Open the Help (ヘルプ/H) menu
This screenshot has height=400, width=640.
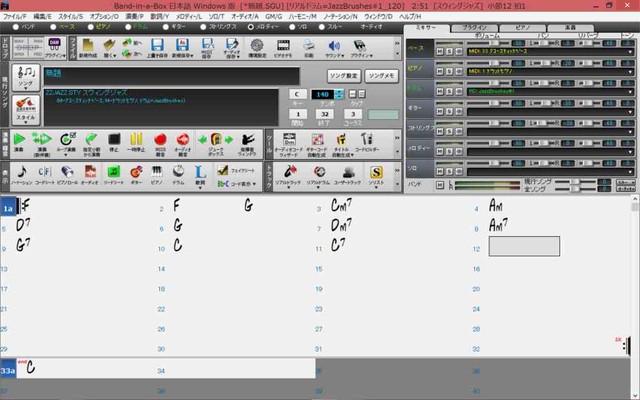[410, 17]
